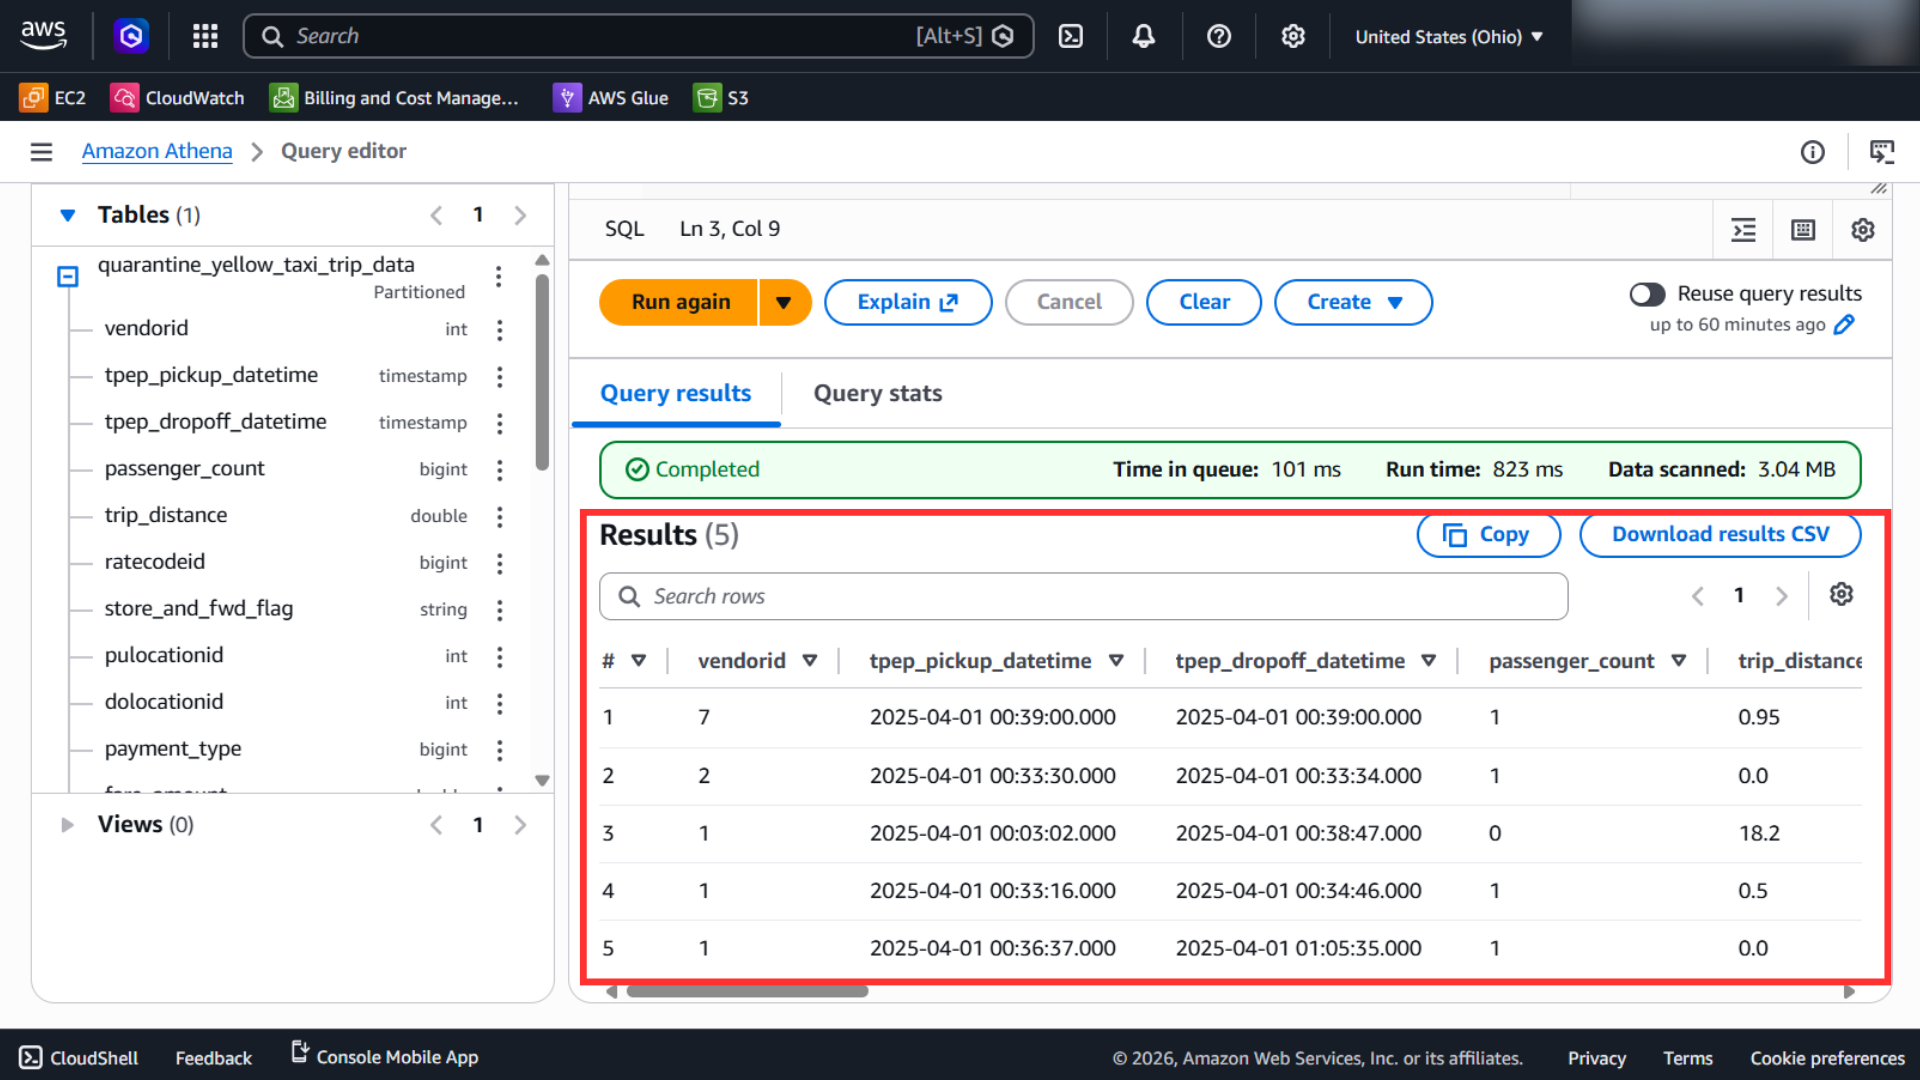Switch to Query stats tab

click(x=877, y=393)
